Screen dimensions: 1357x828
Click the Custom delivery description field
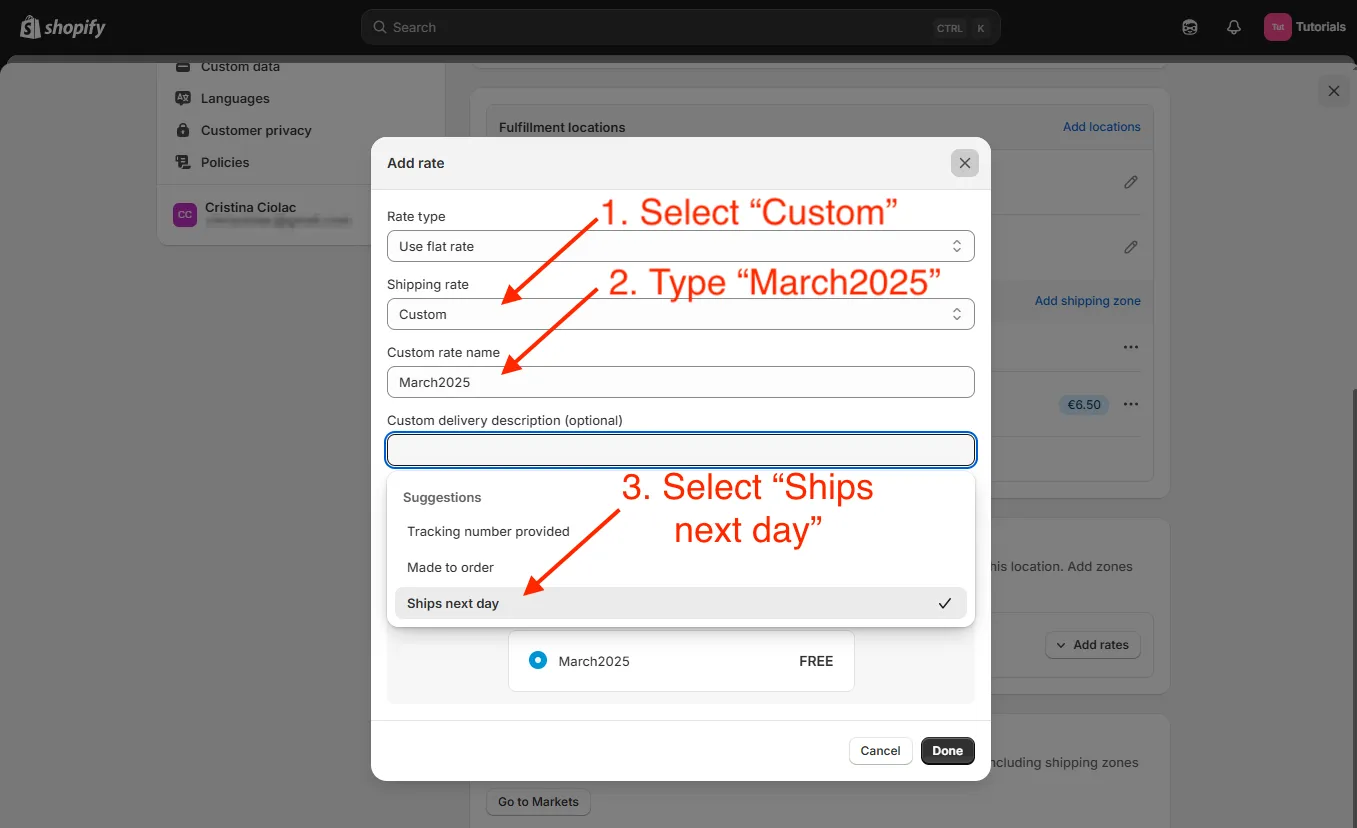pos(680,450)
